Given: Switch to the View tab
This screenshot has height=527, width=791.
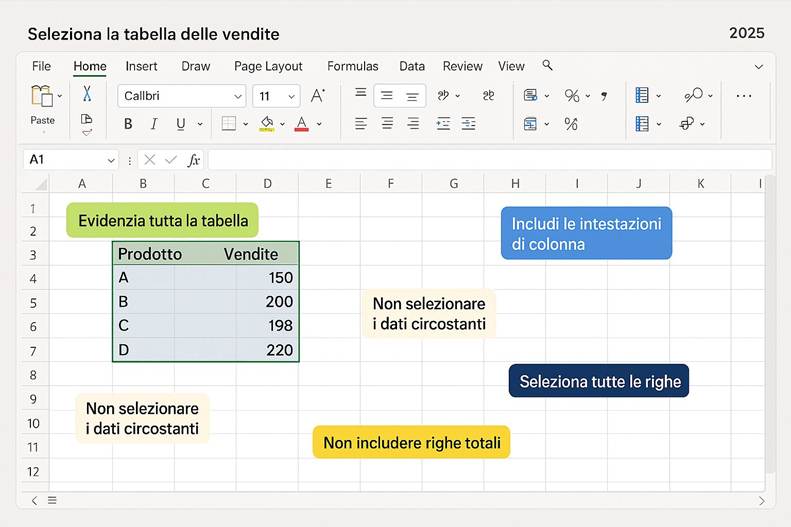Looking at the screenshot, I should (x=511, y=66).
